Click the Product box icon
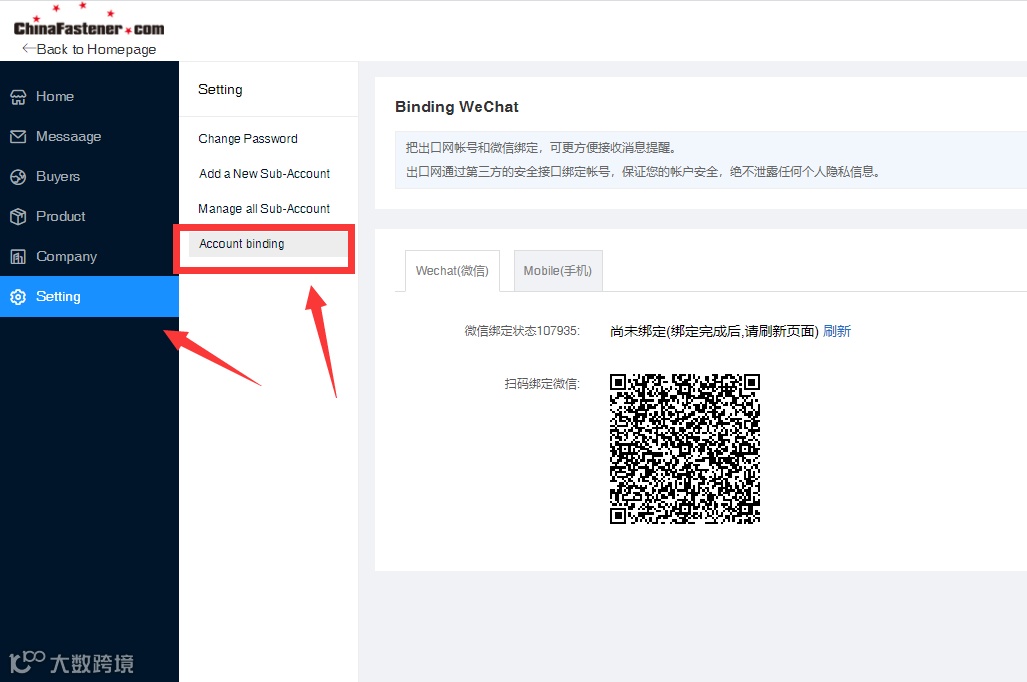 click(x=18, y=217)
